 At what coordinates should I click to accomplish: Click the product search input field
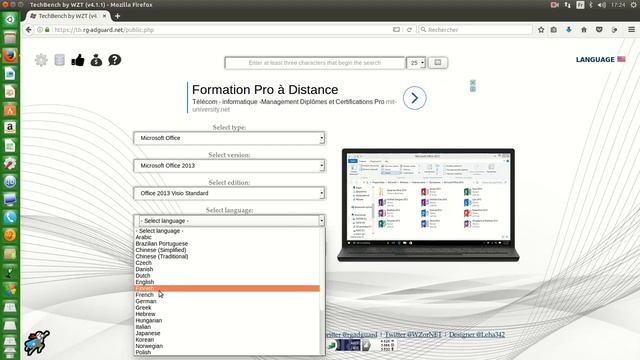point(315,63)
